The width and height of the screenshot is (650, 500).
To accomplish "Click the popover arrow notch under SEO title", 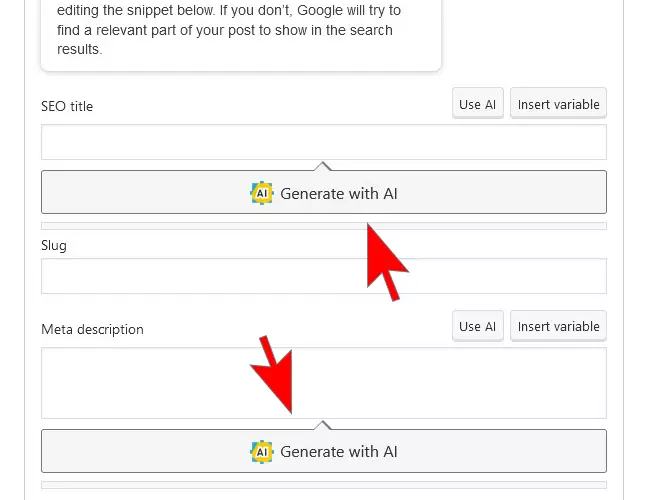I will tap(323, 166).
